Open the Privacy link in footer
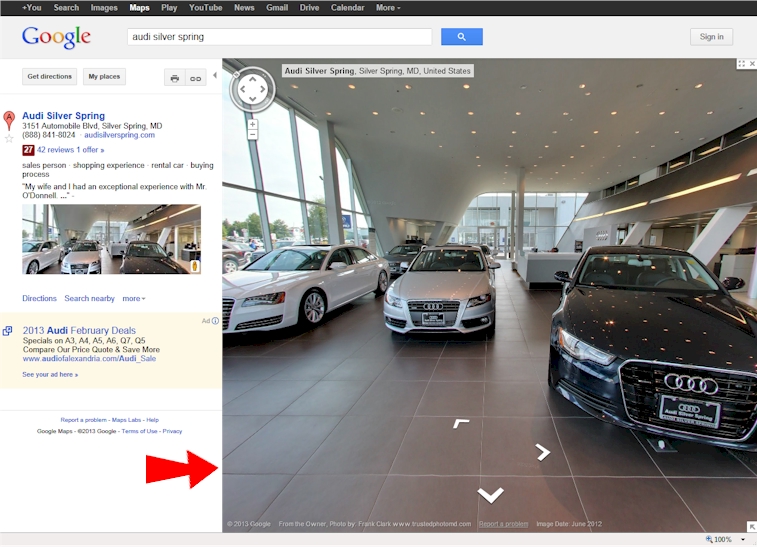757x548 pixels. click(172, 431)
